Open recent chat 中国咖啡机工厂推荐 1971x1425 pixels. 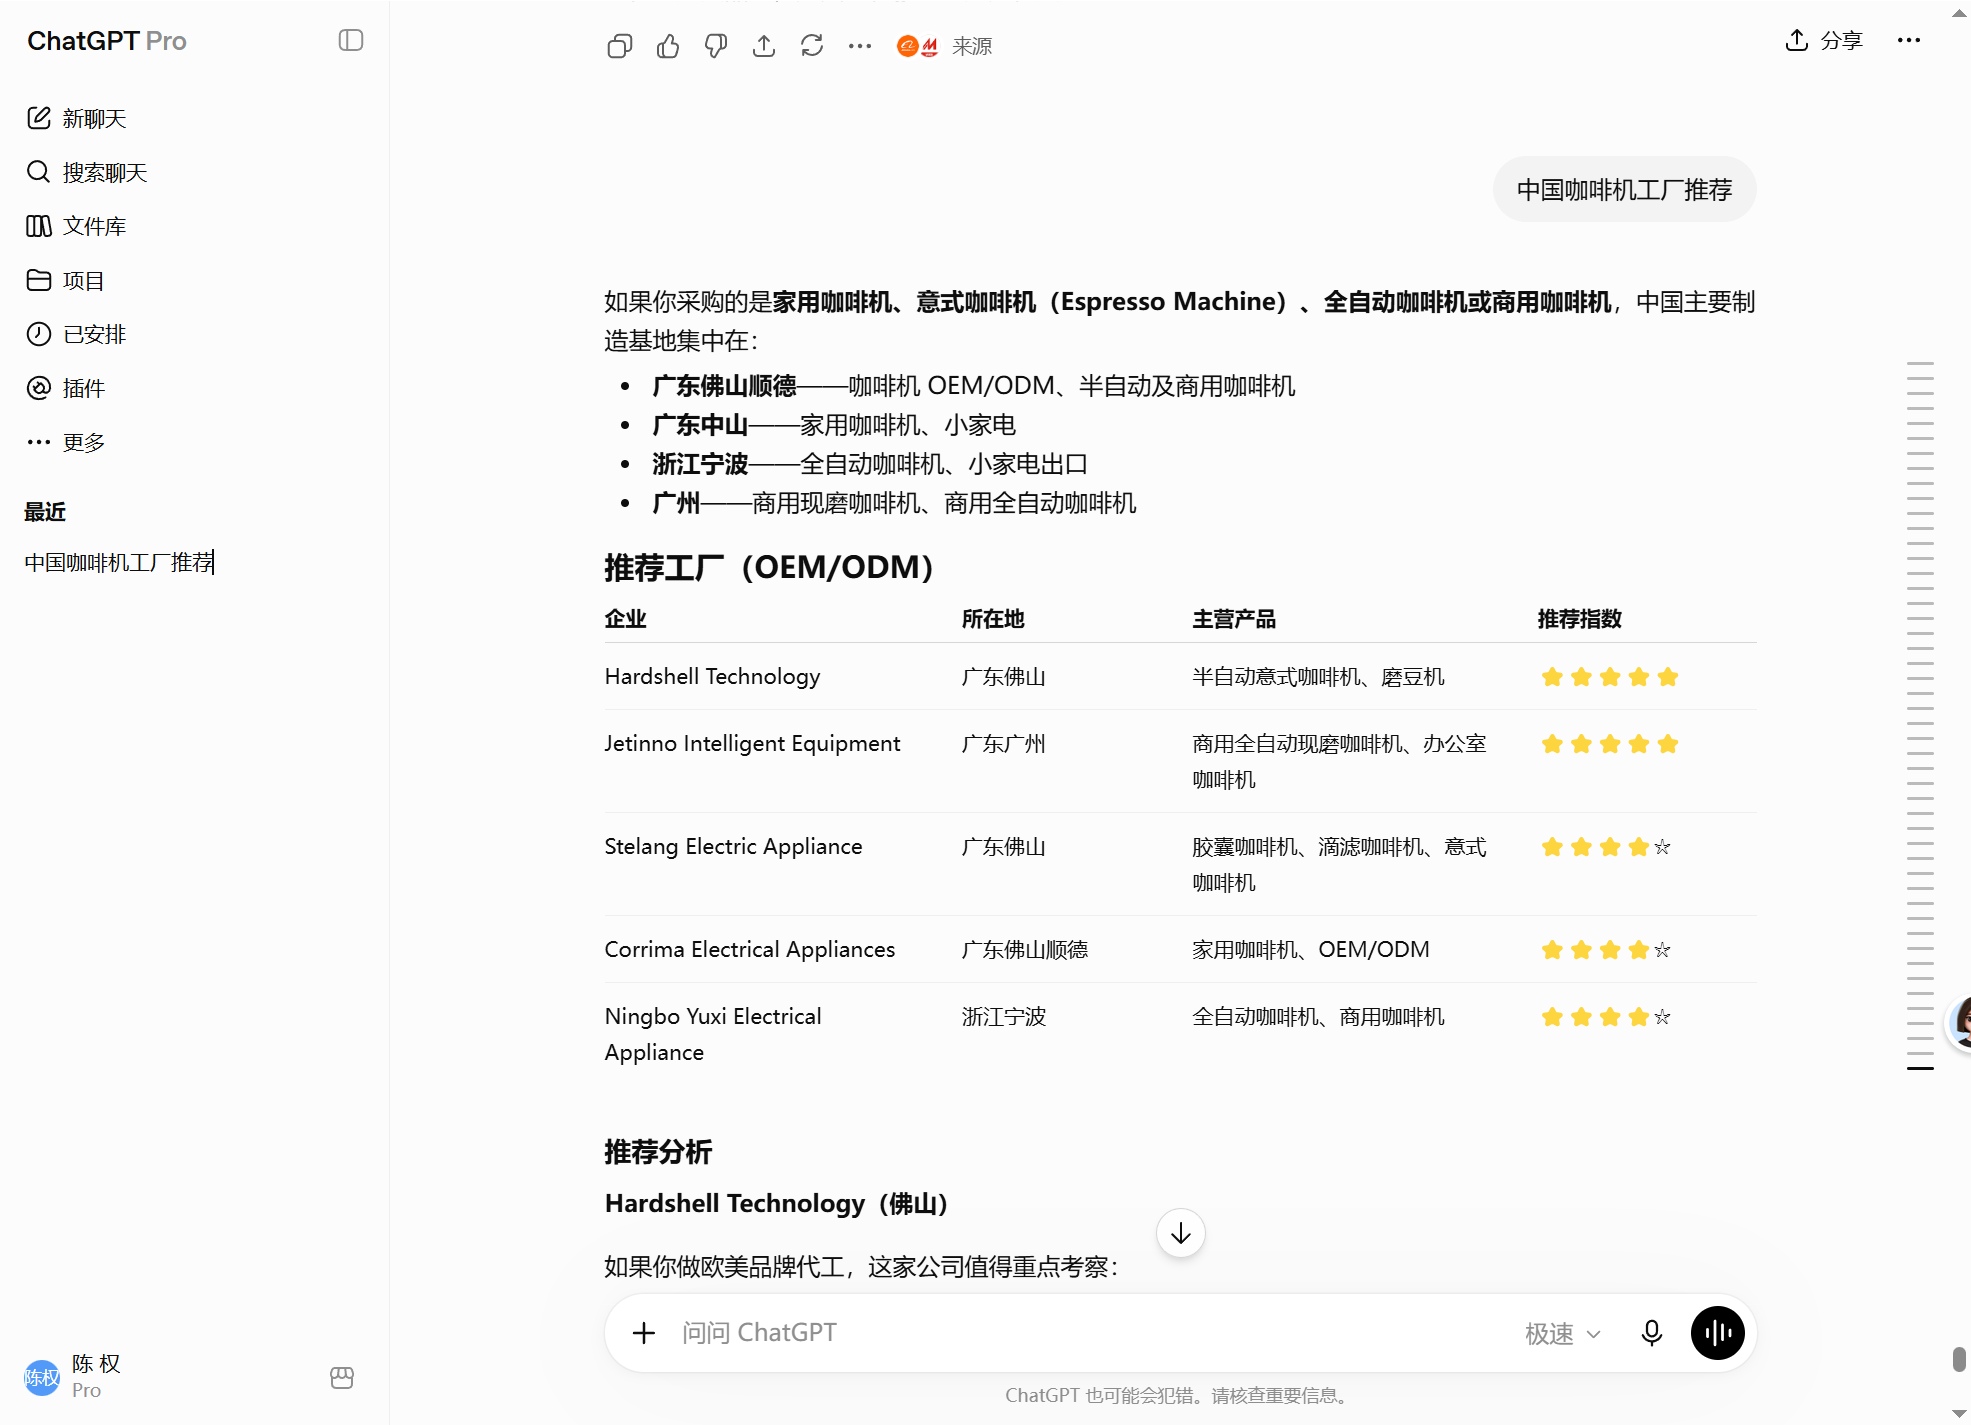point(119,562)
